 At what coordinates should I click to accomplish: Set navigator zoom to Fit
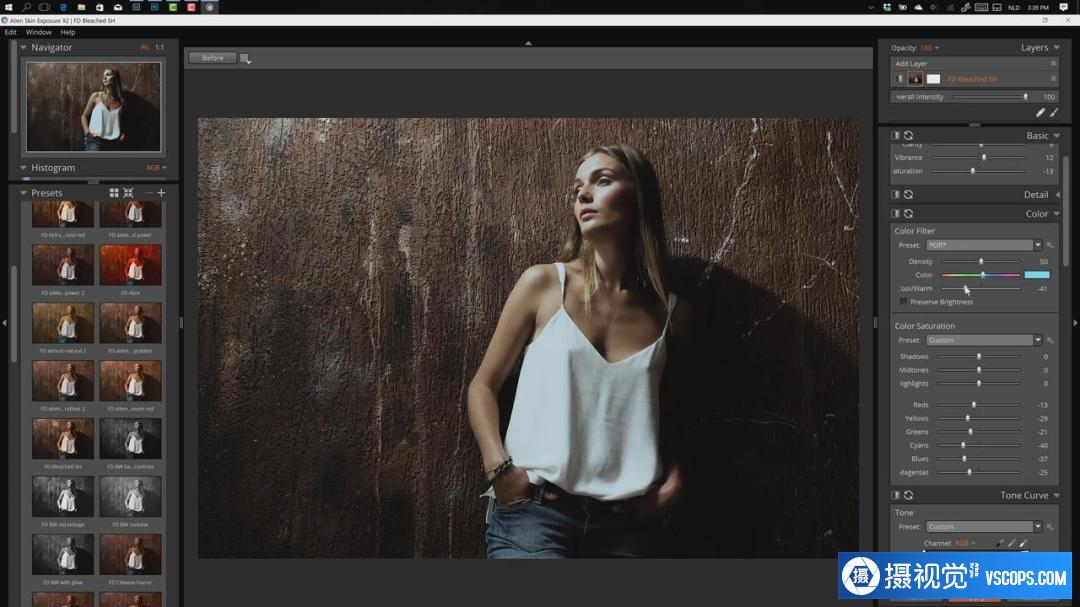145,48
